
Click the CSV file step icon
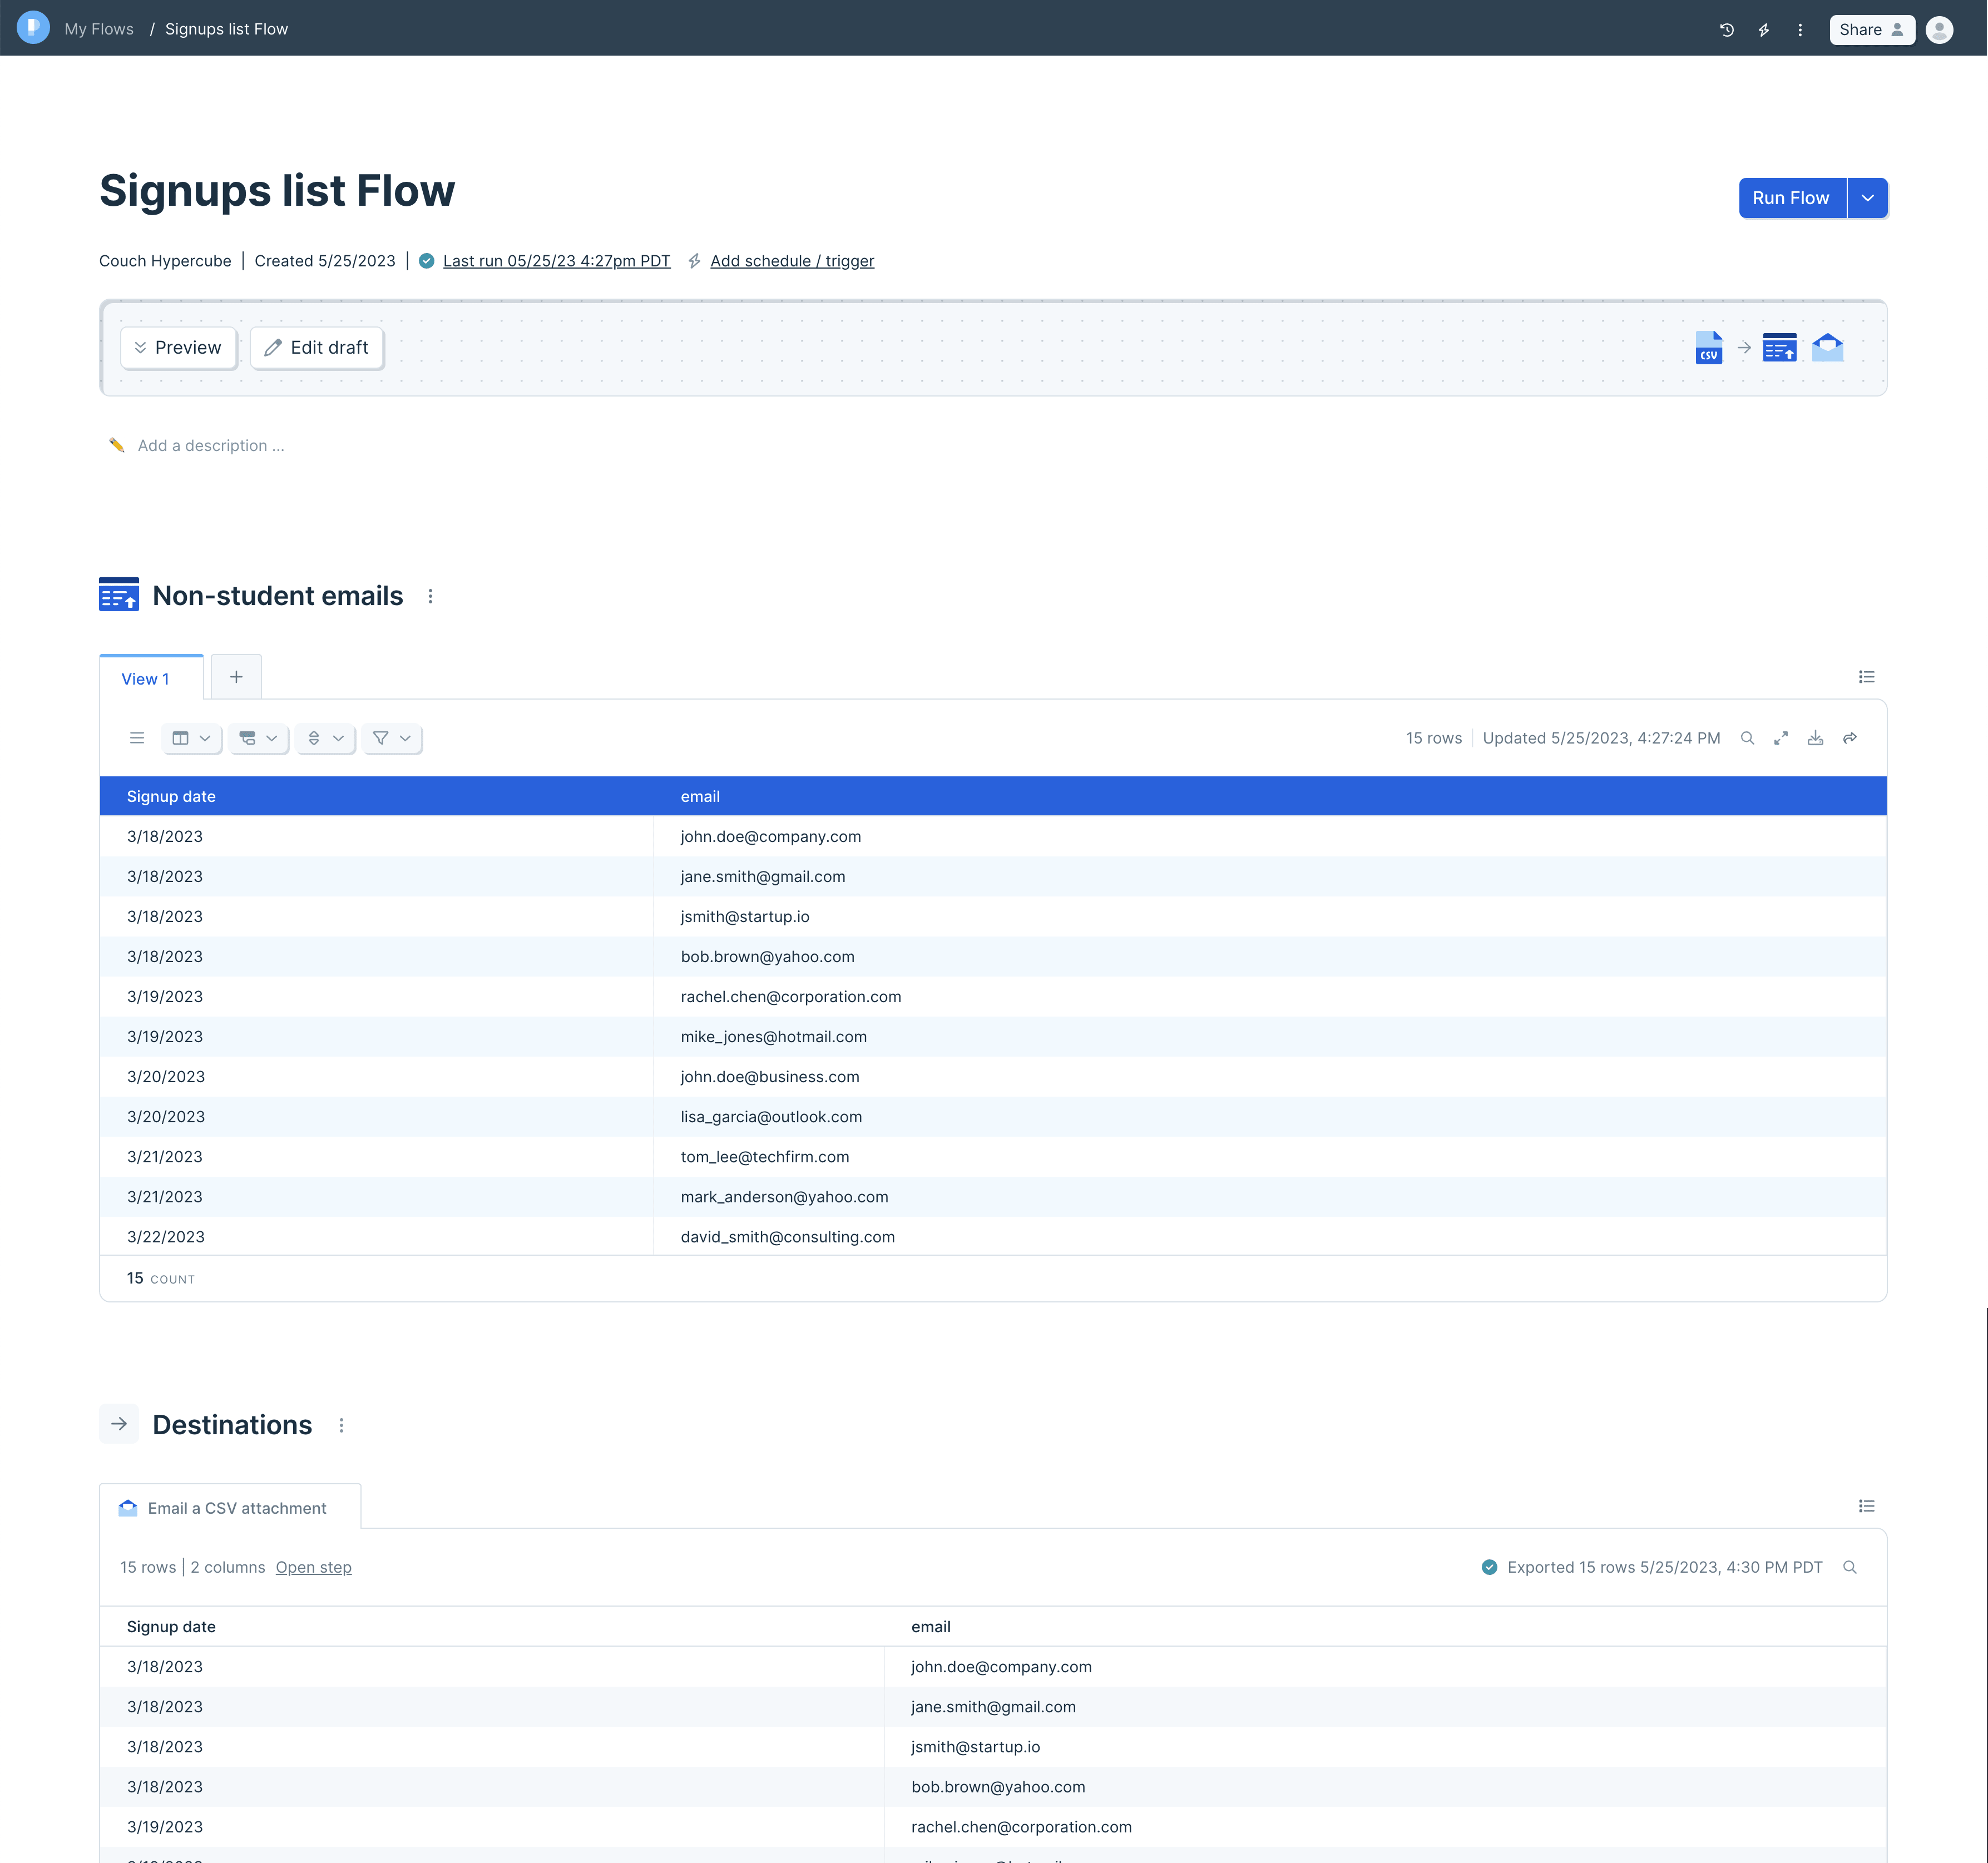[x=1709, y=348]
